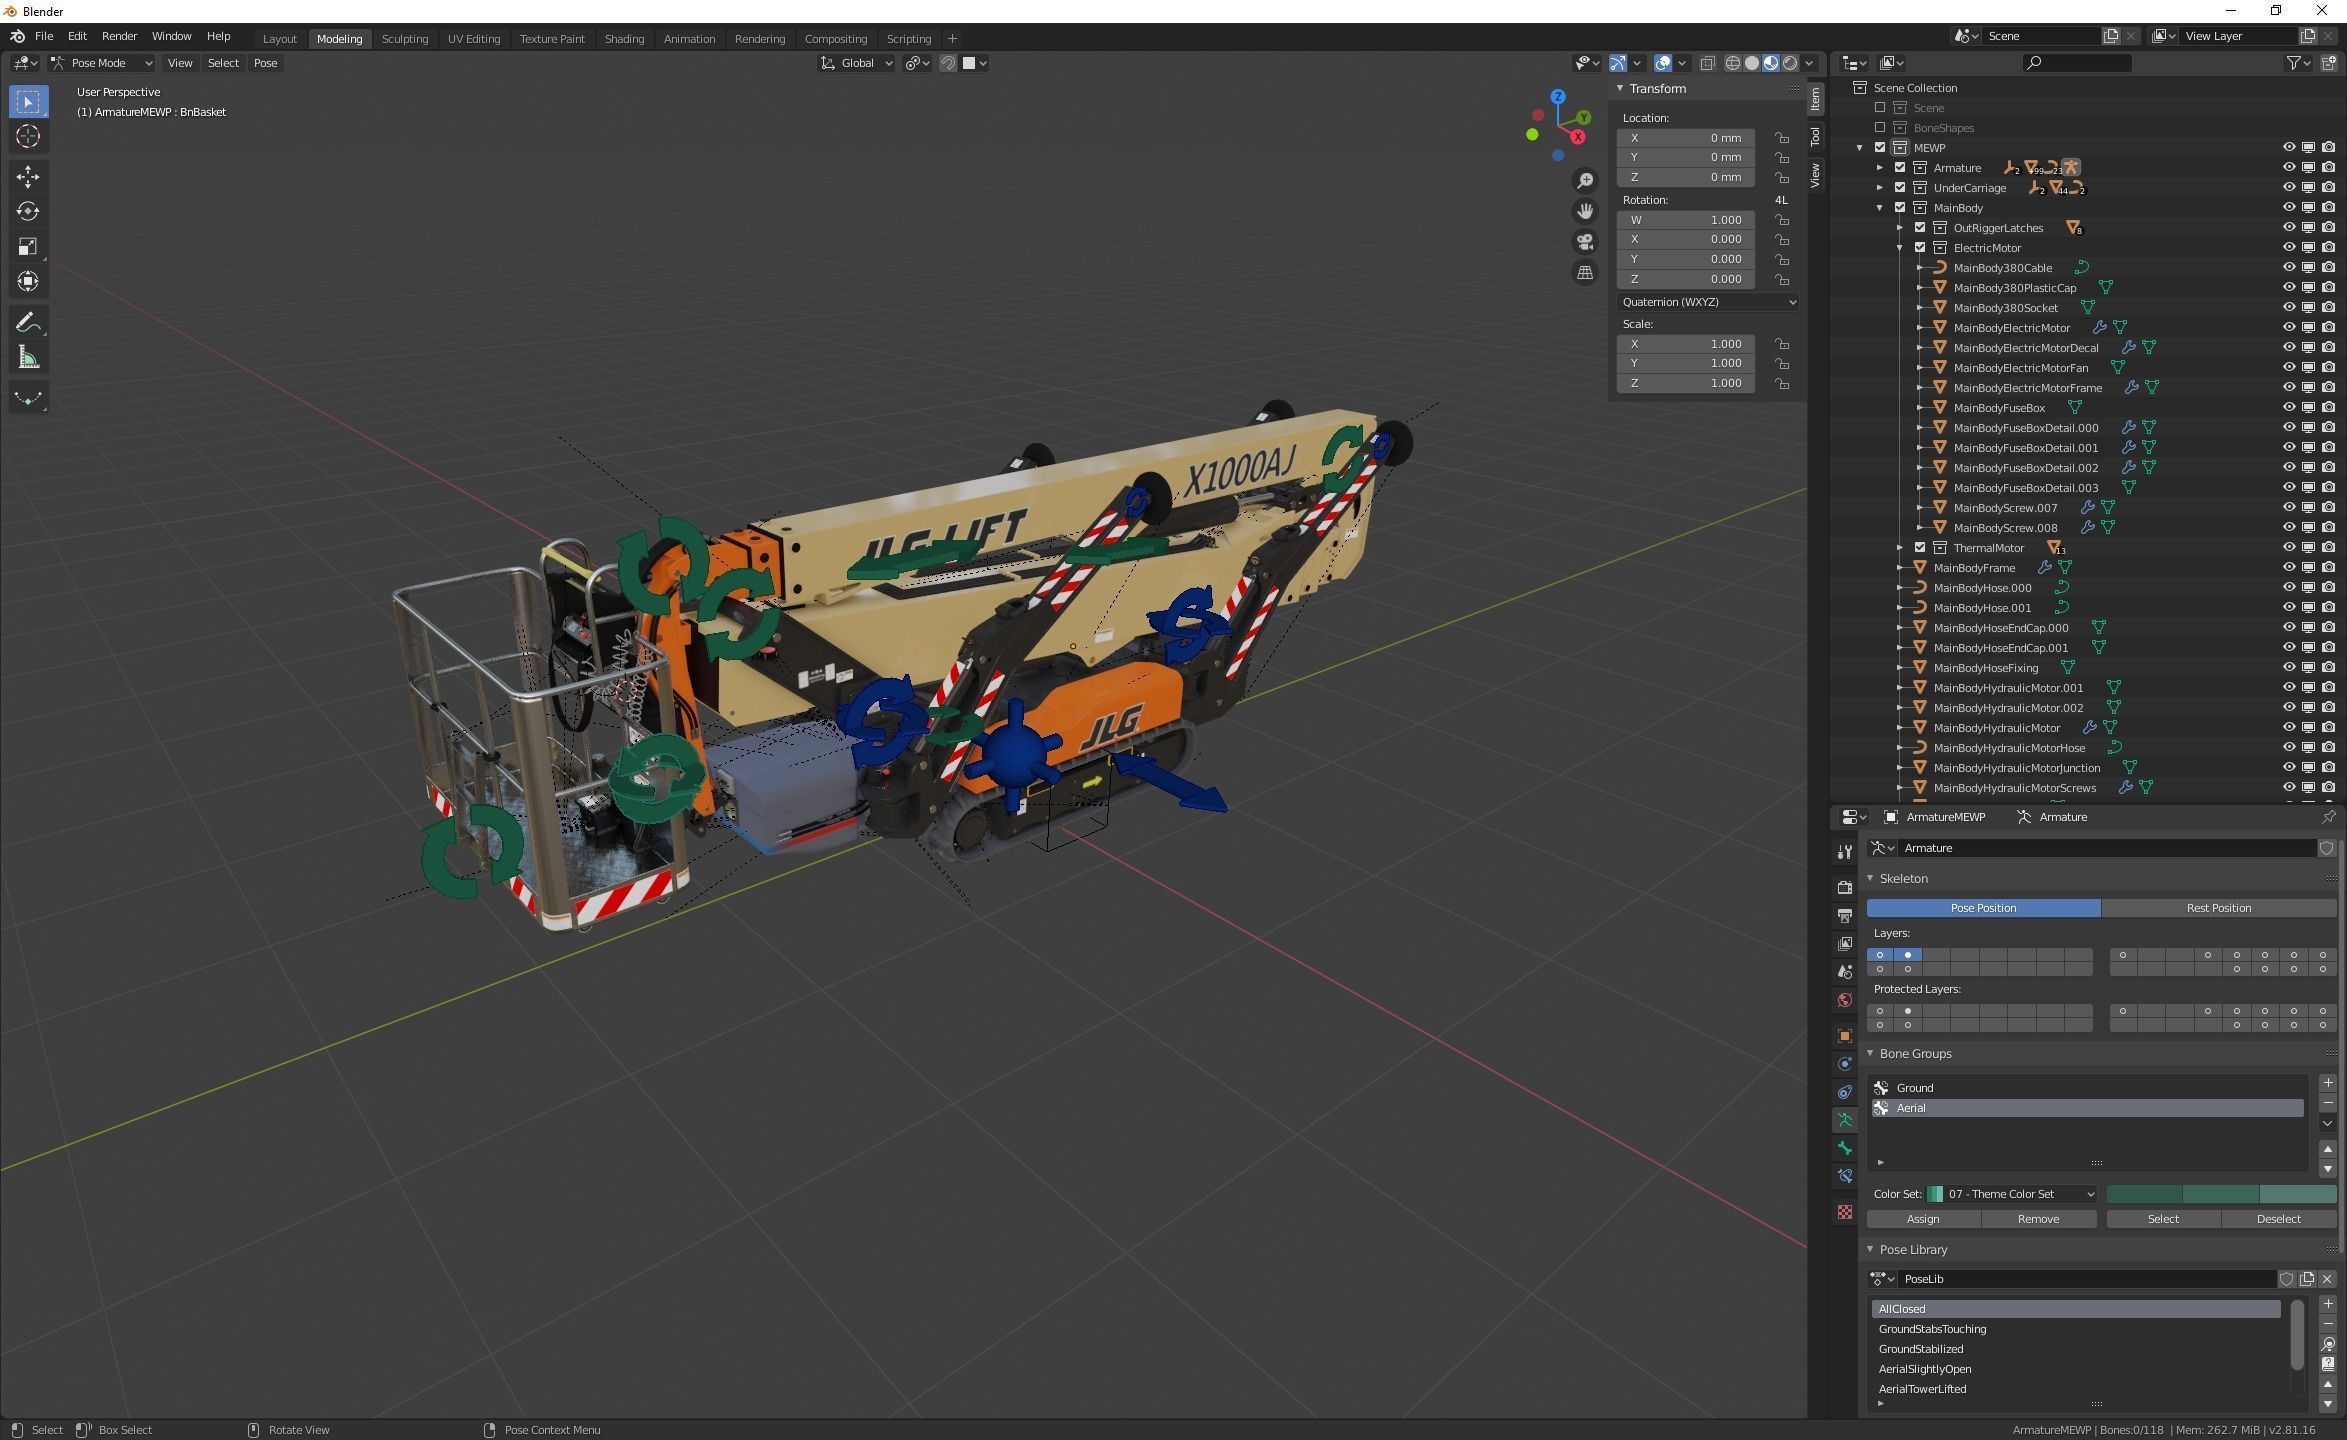Expand the UnderCarriage collection
The image size is (2347, 1440).
tap(1880, 188)
